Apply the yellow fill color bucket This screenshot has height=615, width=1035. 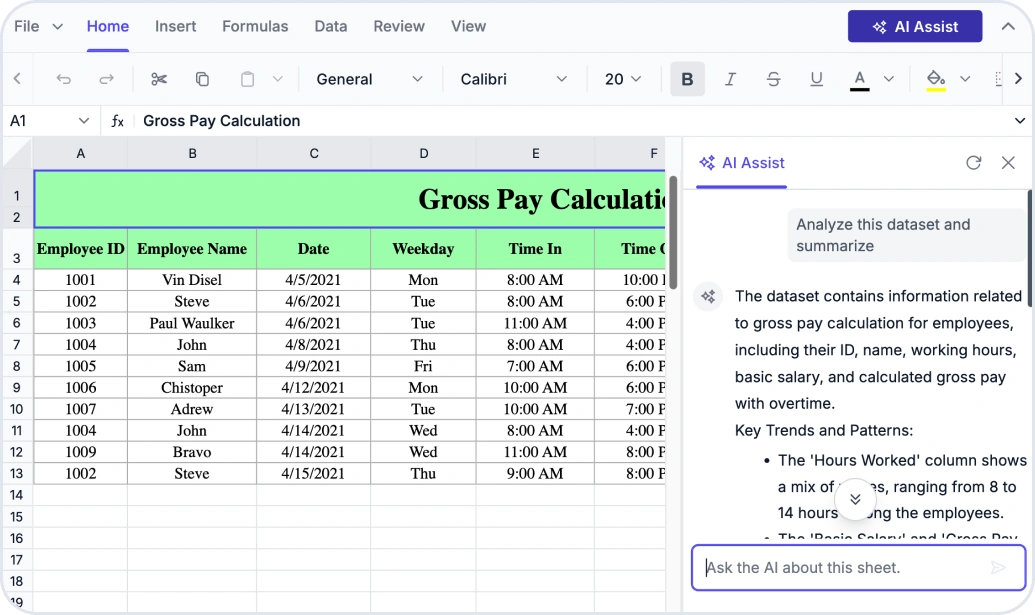pyautogui.click(x=936, y=80)
